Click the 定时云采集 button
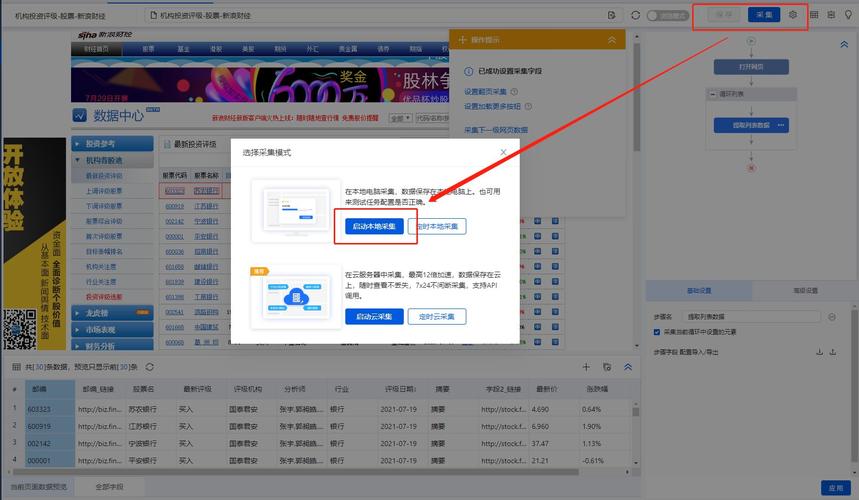Image resolution: width=859 pixels, height=500 pixels. pos(437,317)
